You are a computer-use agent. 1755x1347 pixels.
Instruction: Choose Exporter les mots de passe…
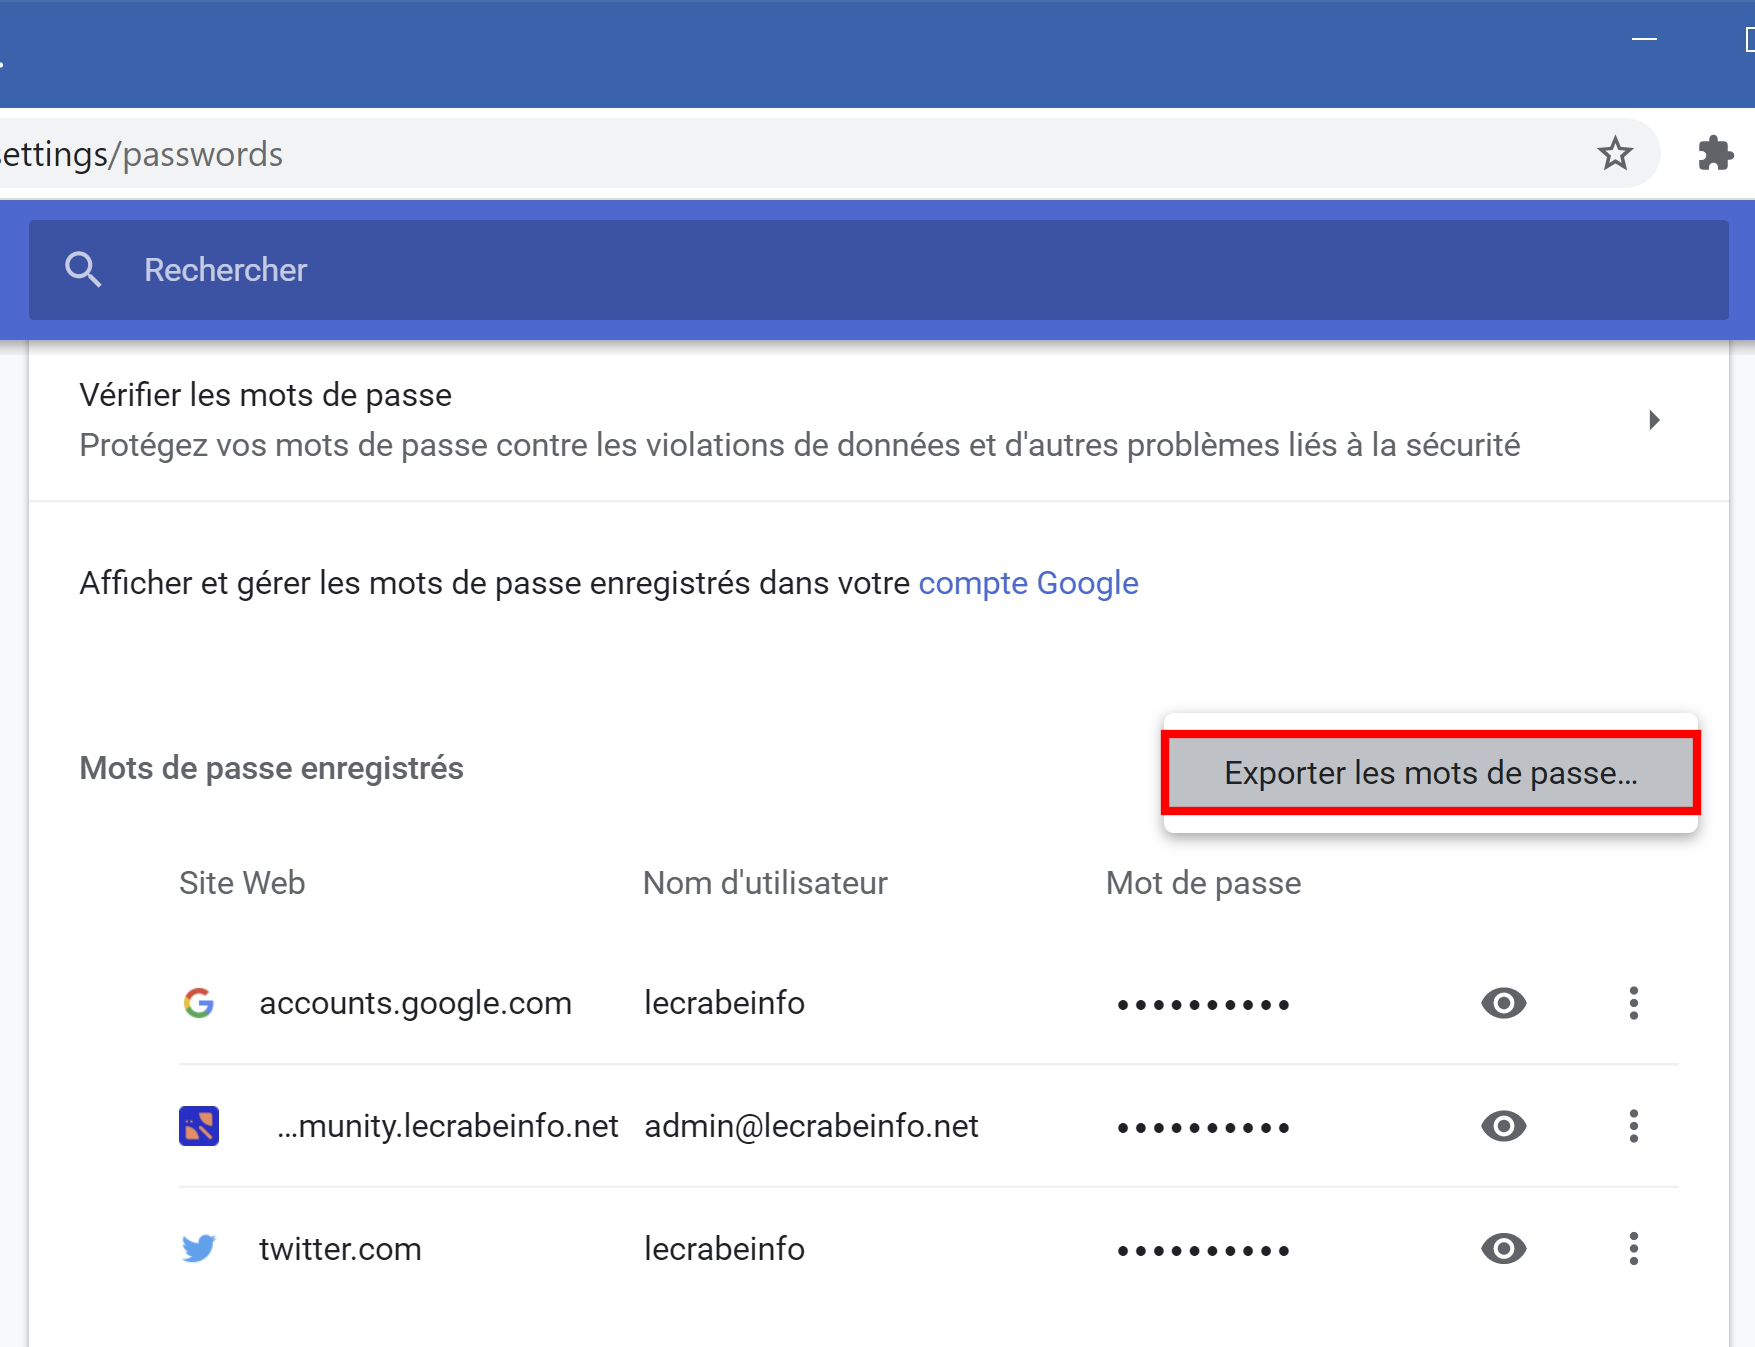[x=1430, y=773]
